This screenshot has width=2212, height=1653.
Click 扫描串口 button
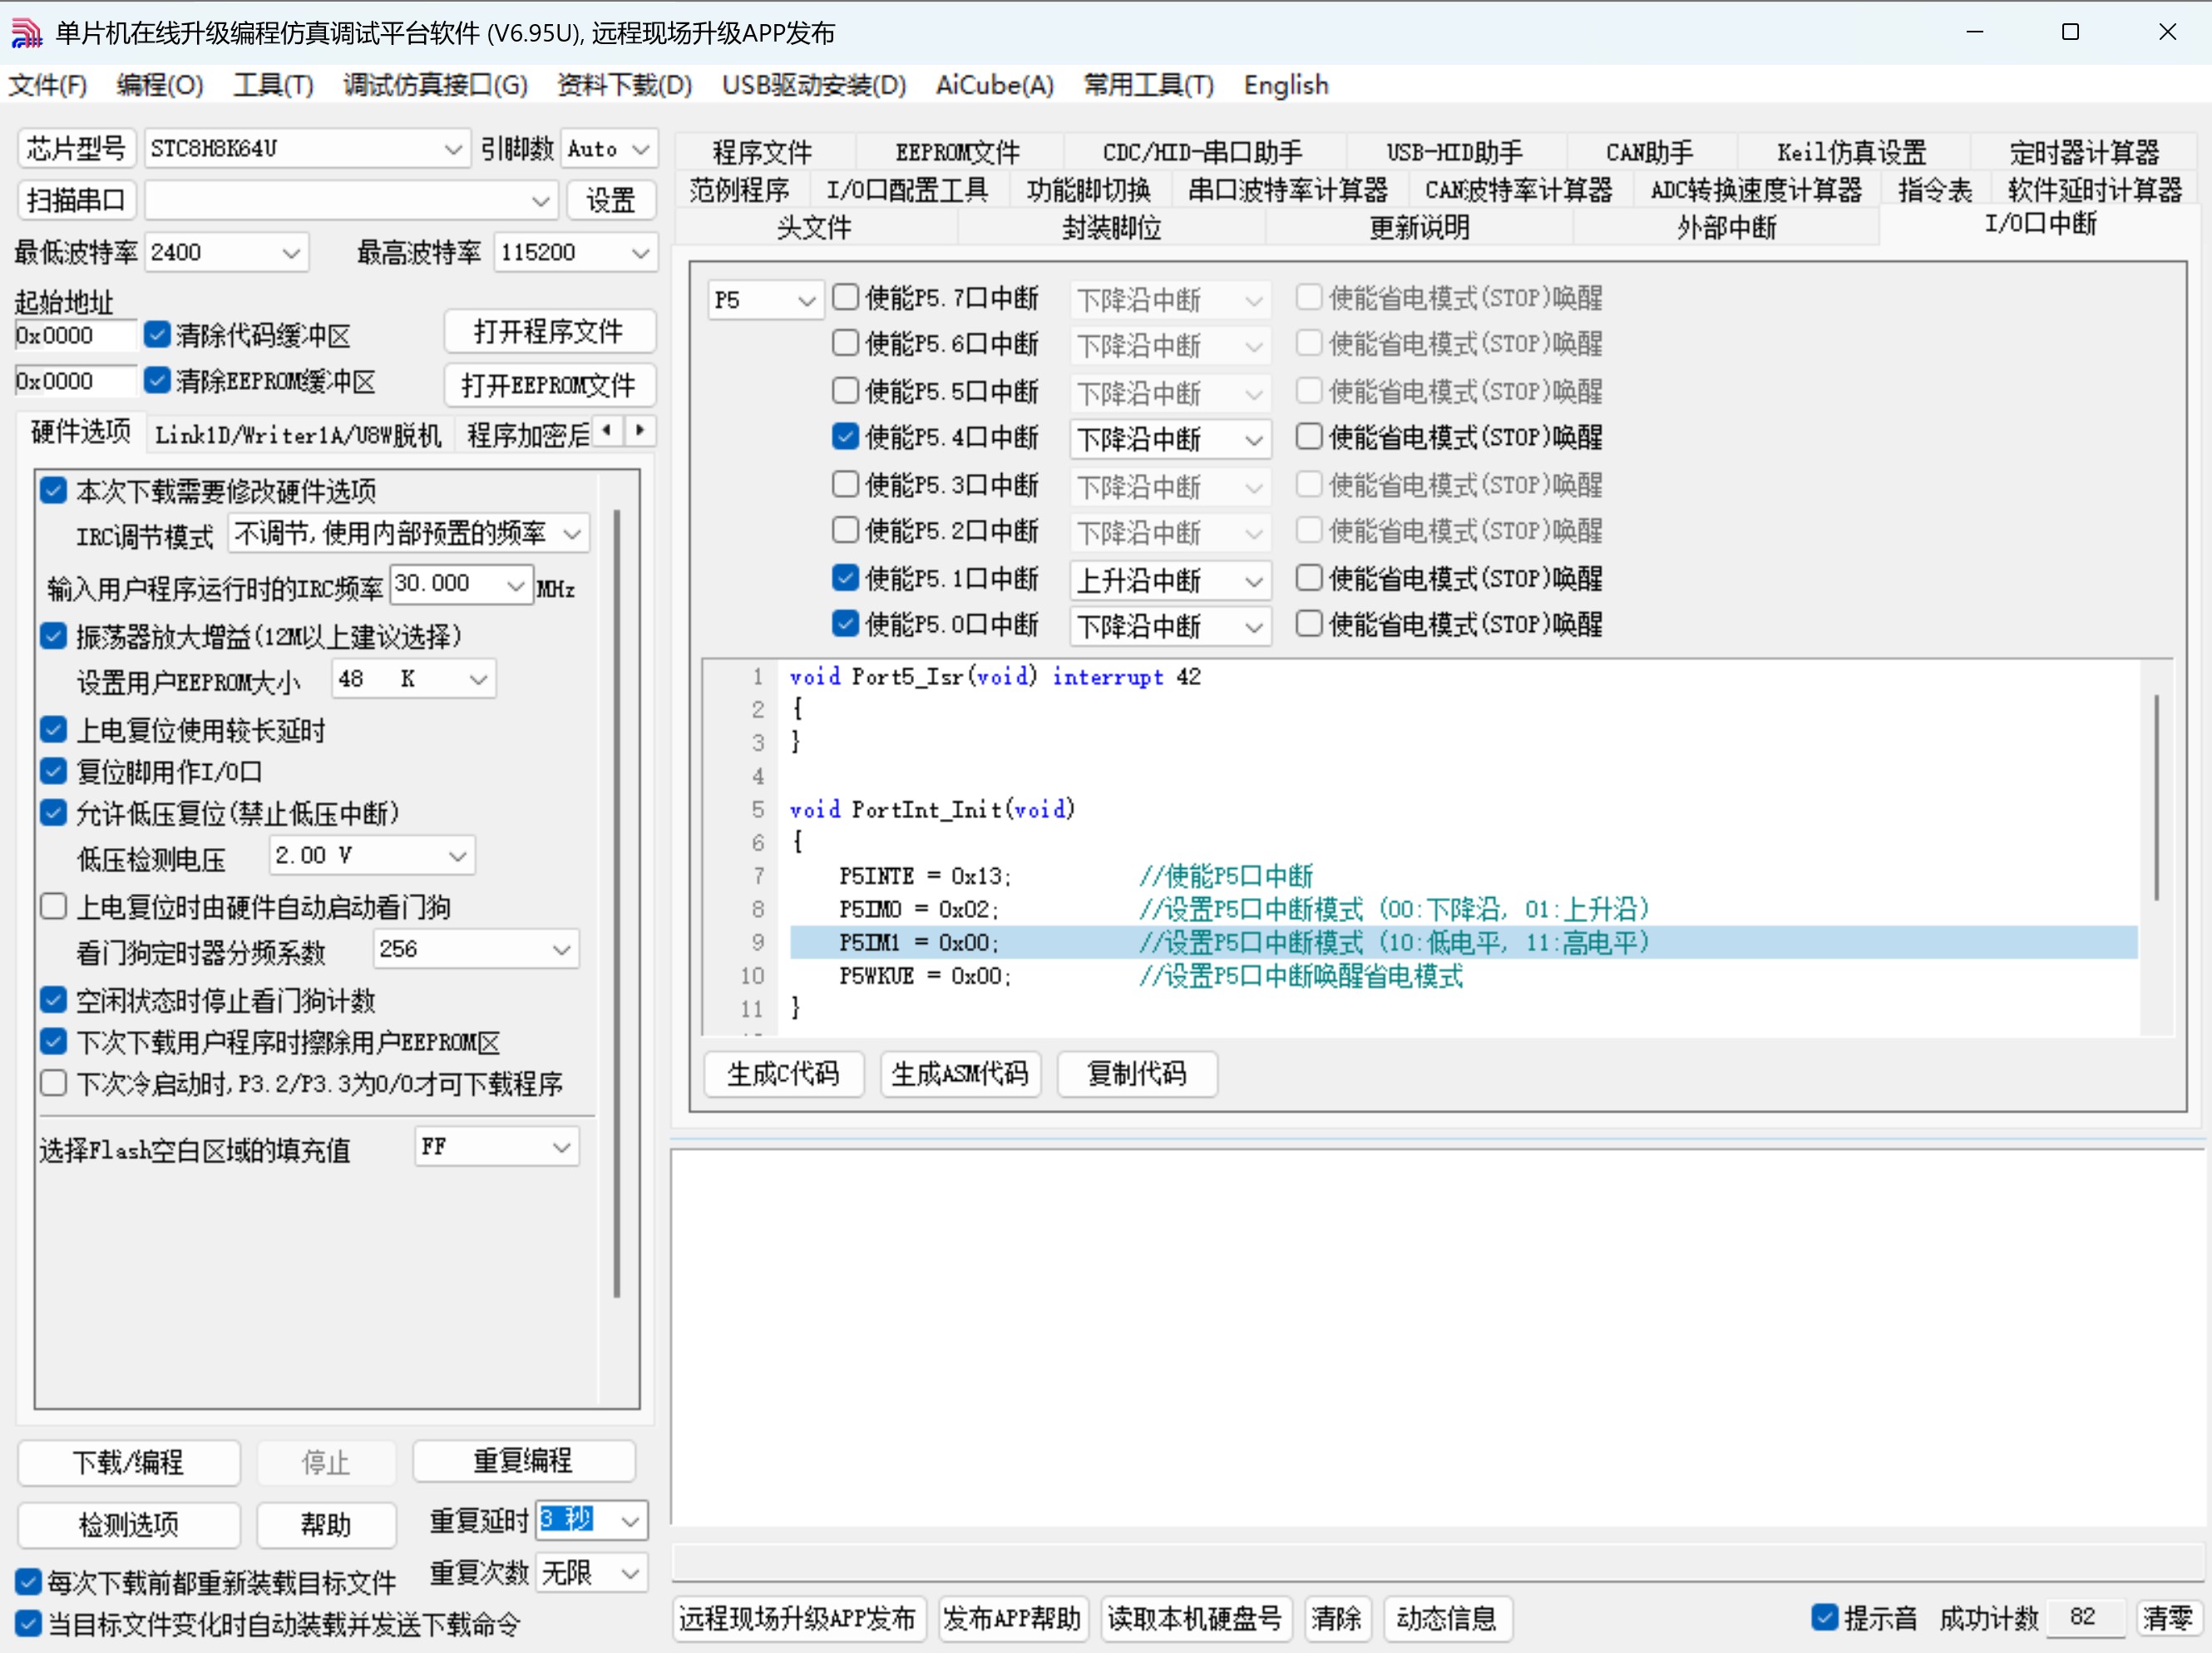(76, 201)
